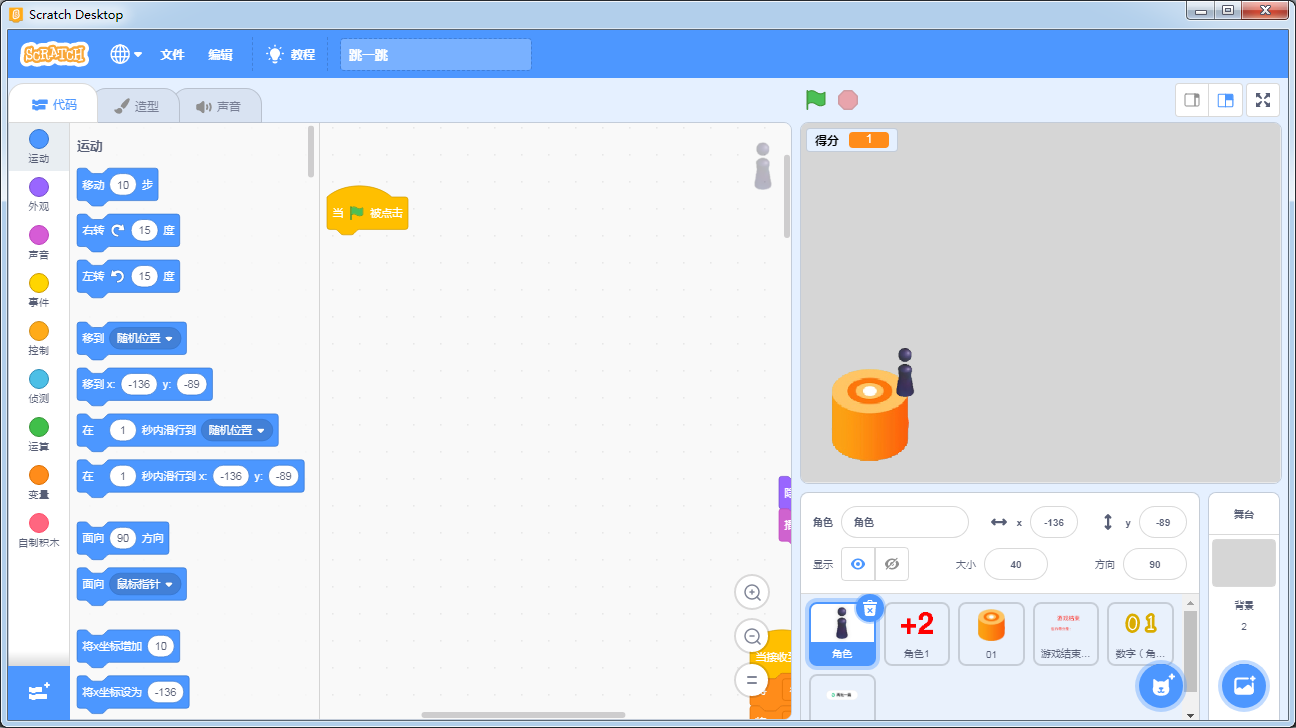The image size is (1296, 728).
Task: Delete 角色 sprite using trash icon
Action: 869,607
